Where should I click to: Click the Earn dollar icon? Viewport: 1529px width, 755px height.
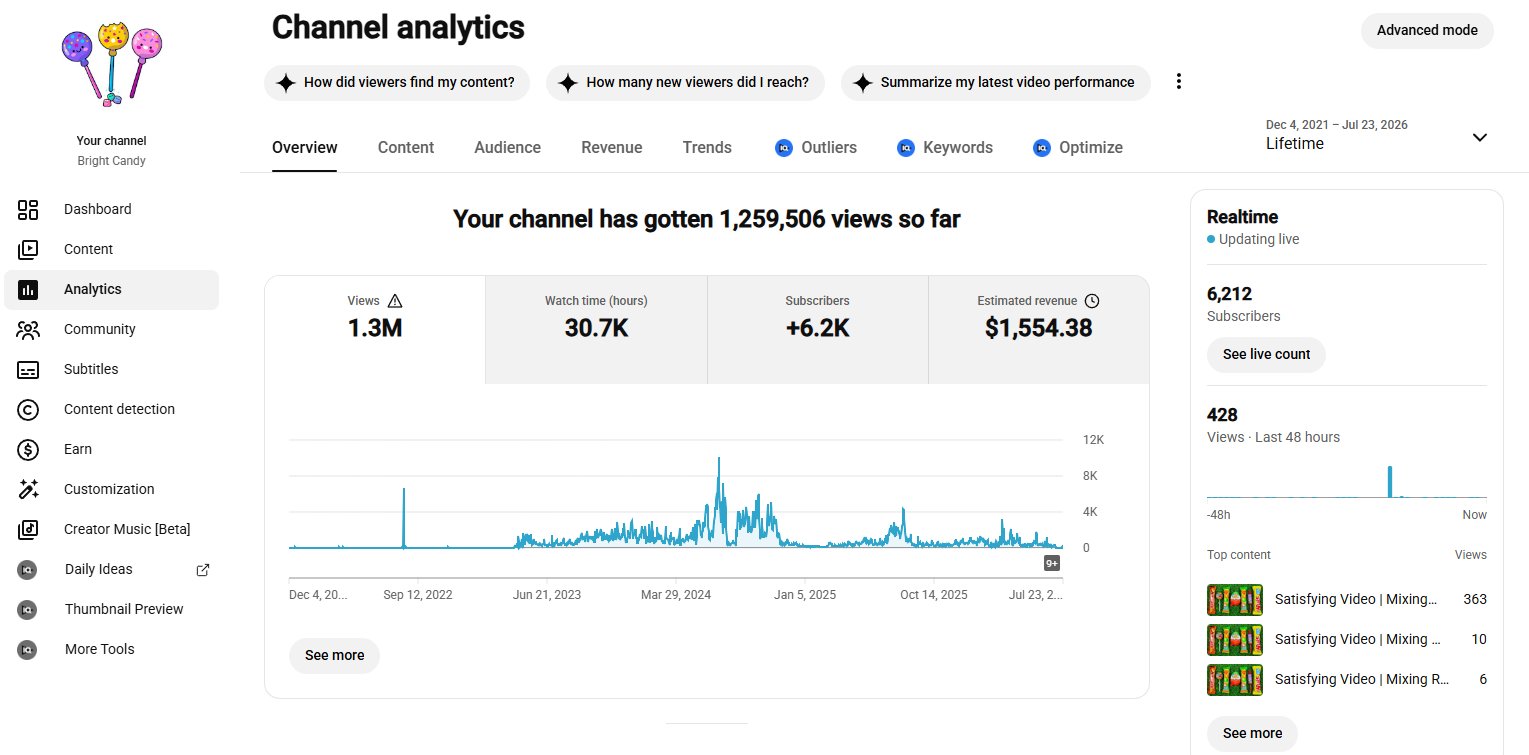point(28,449)
